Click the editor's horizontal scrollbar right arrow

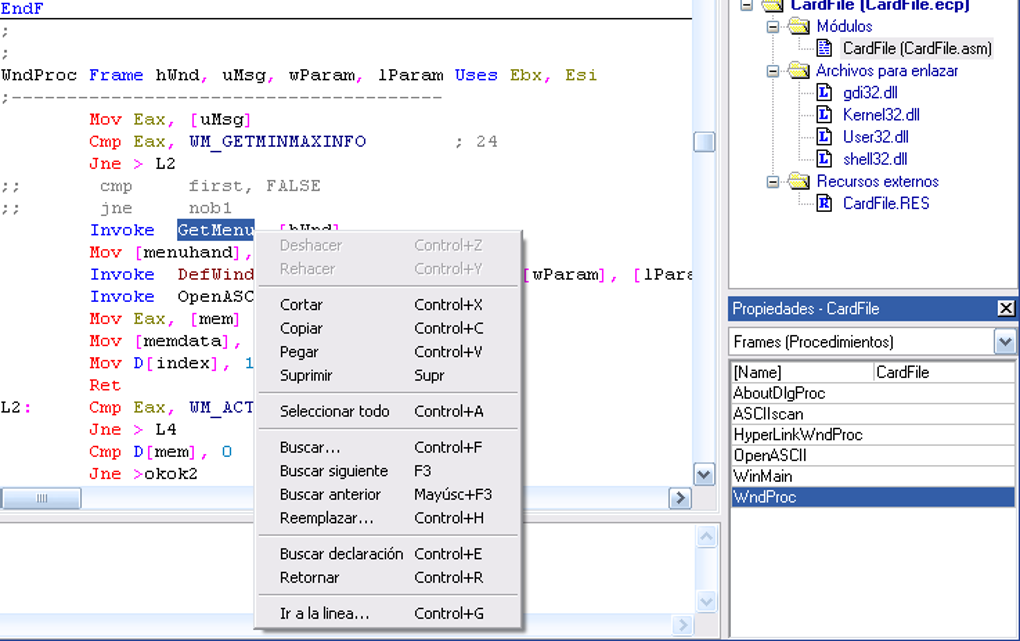point(681,498)
